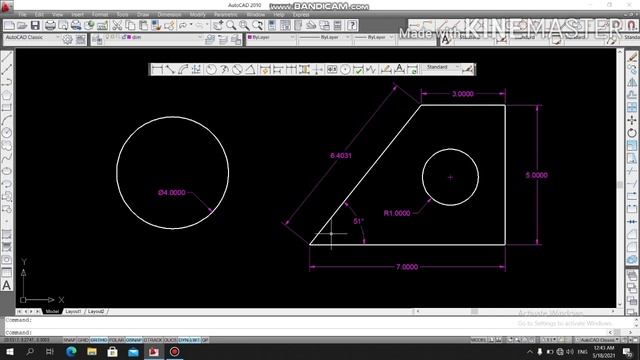Click the Dimension Text Edit icon
The height and width of the screenshot is (360, 640).
point(399,69)
